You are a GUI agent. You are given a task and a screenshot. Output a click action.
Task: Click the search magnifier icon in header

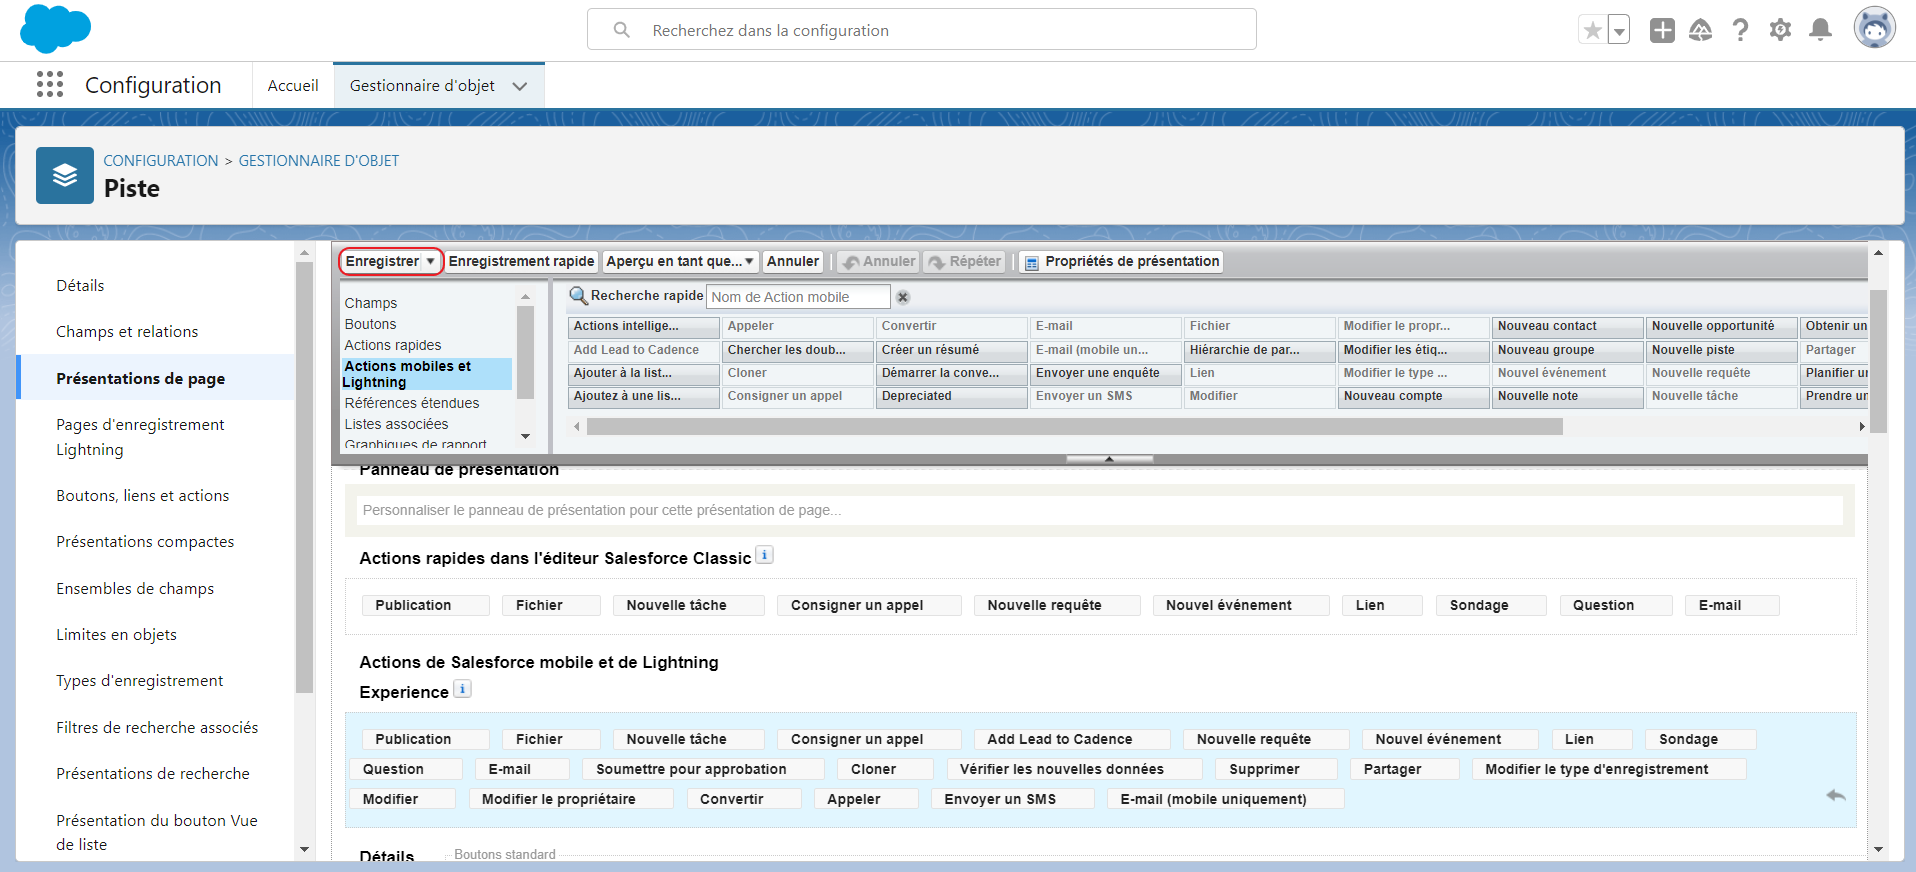(x=622, y=30)
